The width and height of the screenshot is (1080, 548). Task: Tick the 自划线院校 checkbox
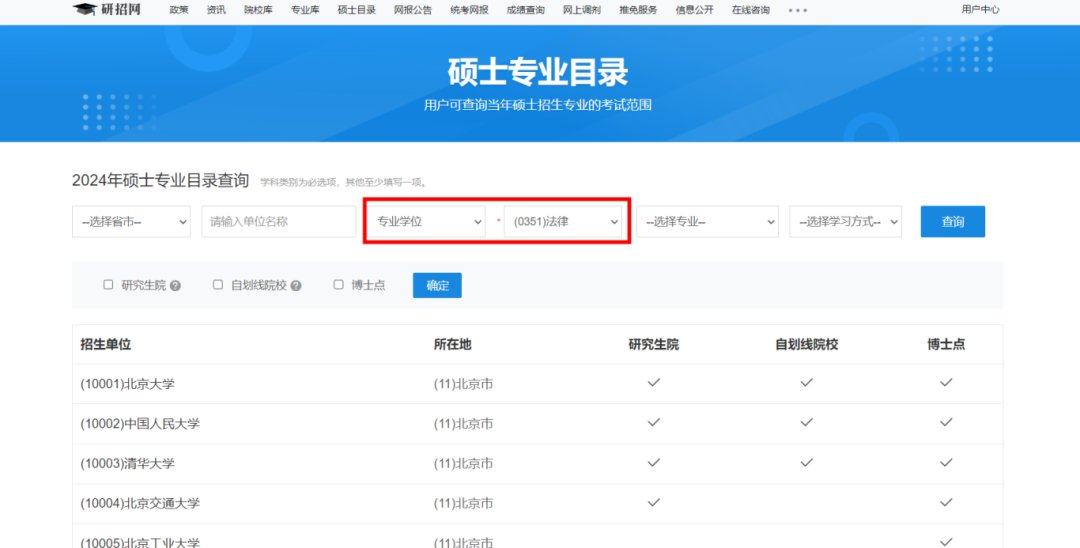pyautogui.click(x=218, y=285)
